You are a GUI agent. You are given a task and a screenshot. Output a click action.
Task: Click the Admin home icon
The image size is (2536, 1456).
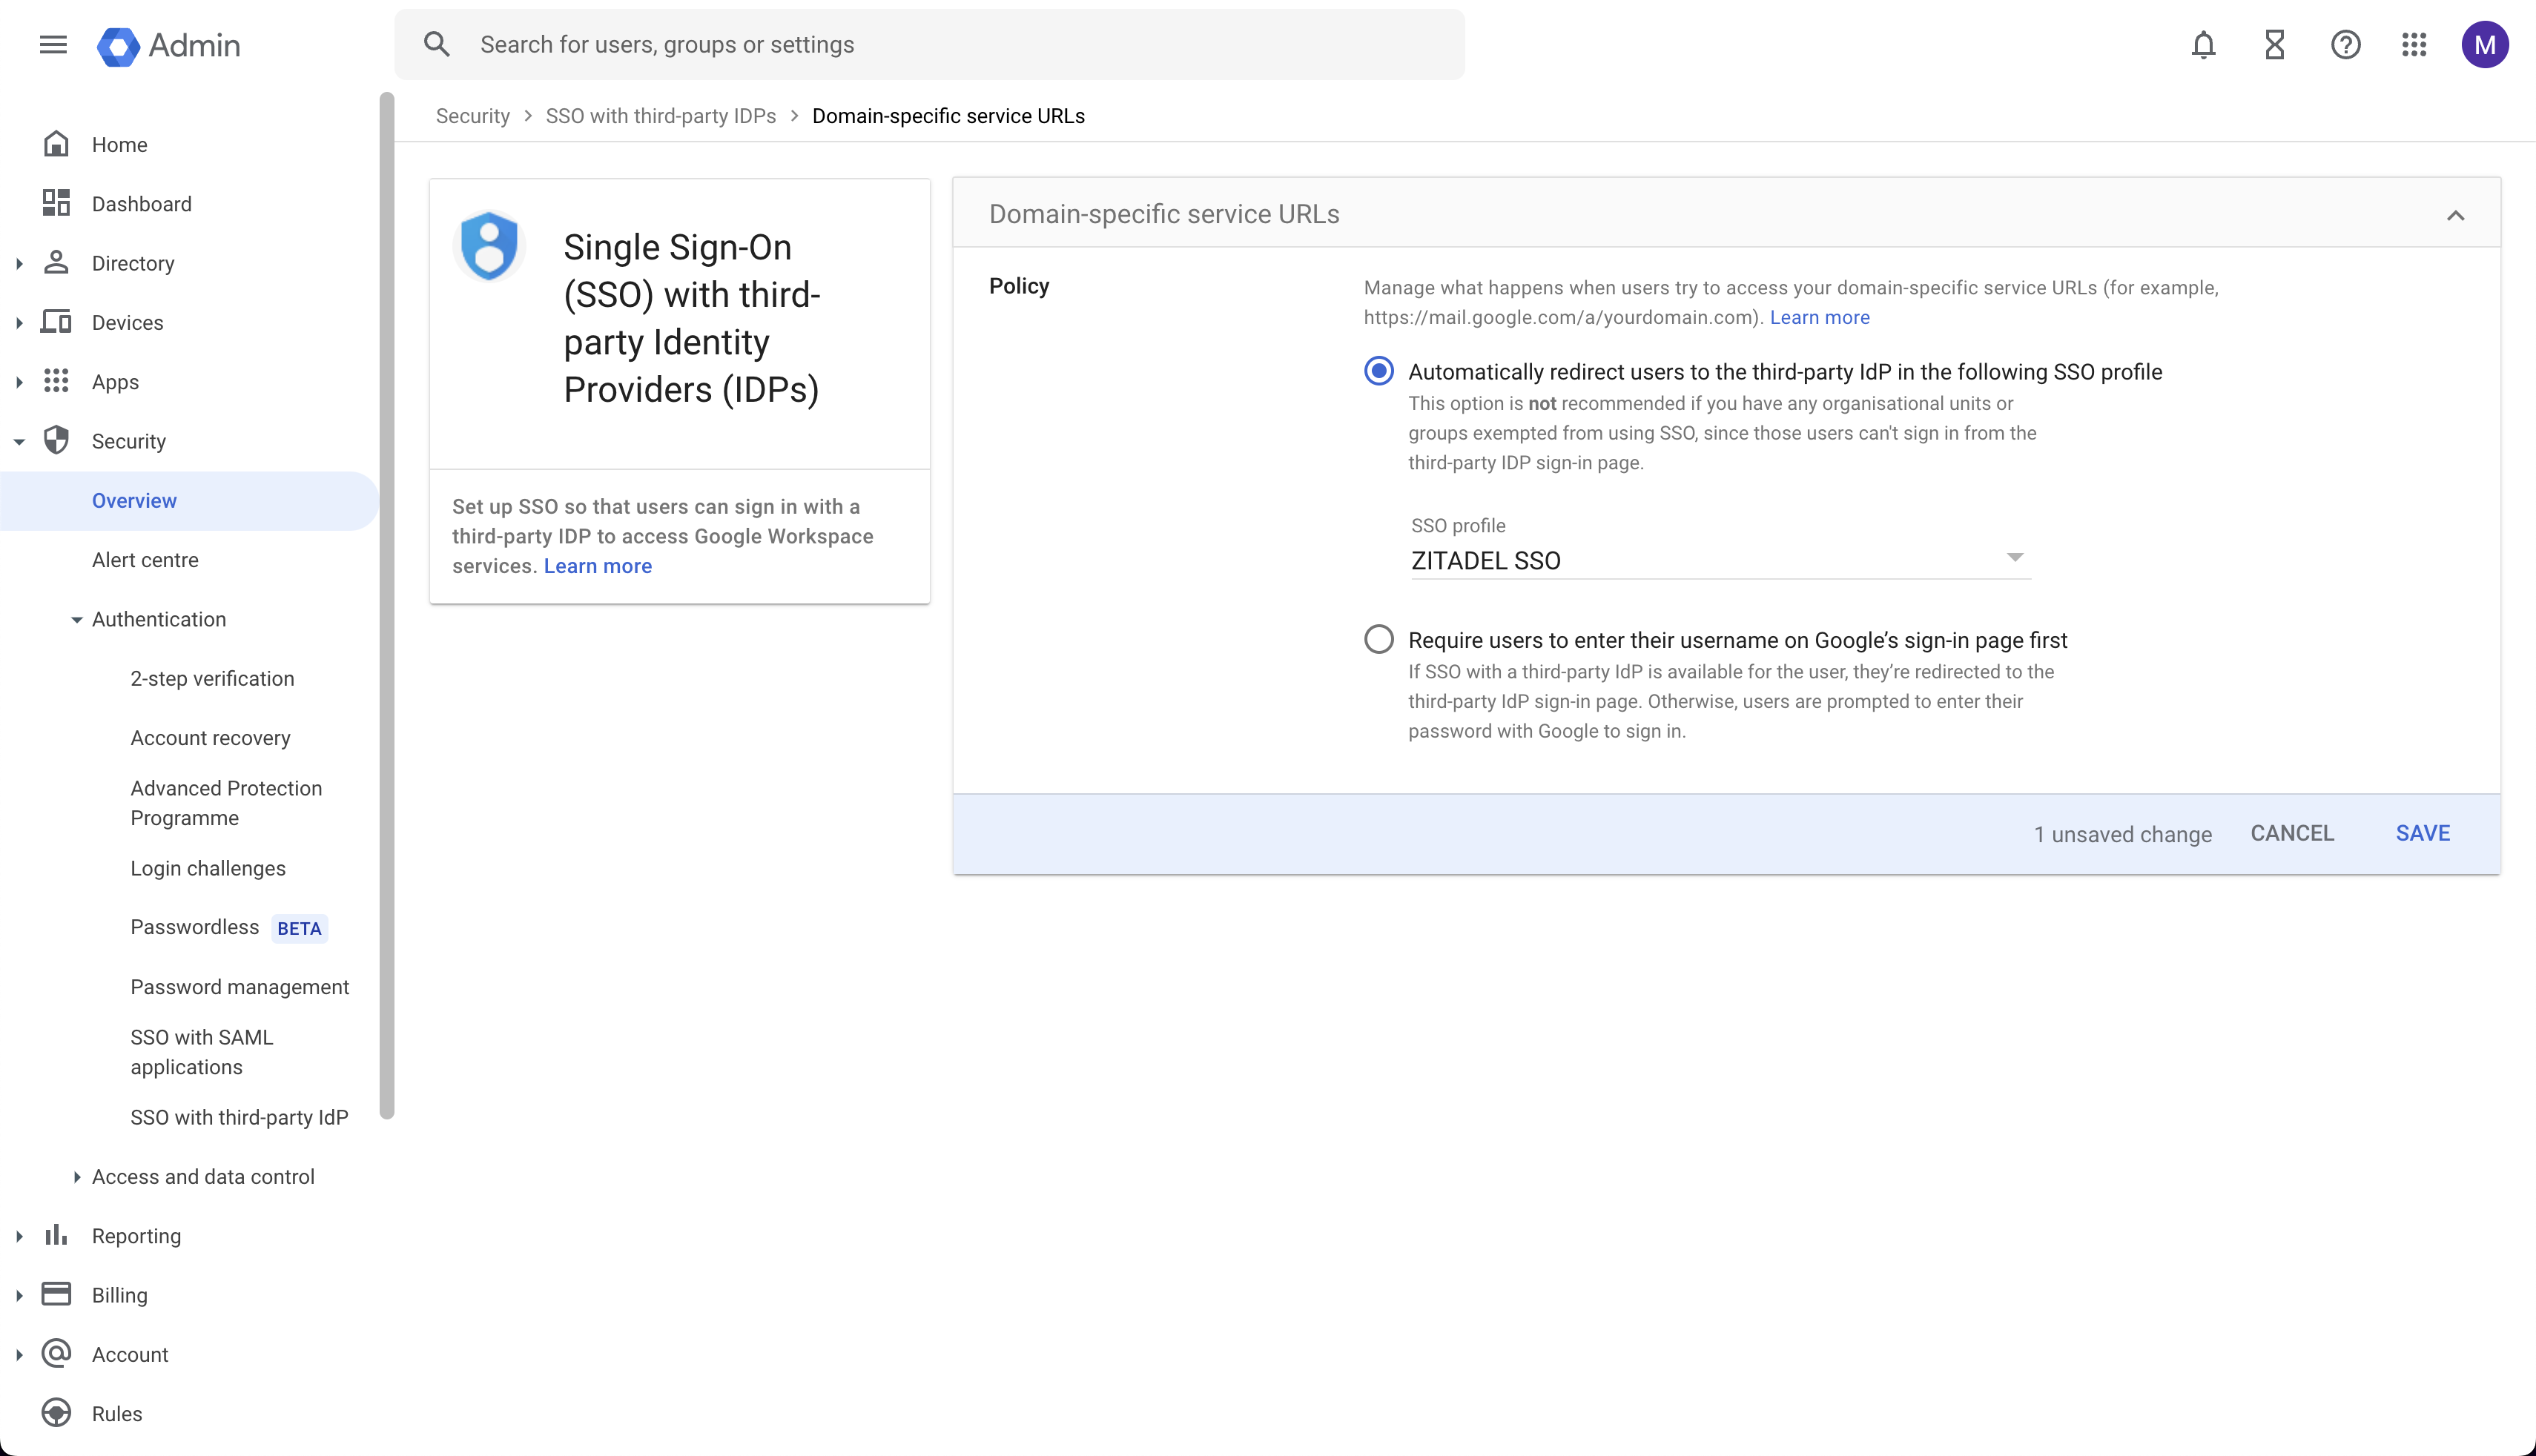coord(119,45)
